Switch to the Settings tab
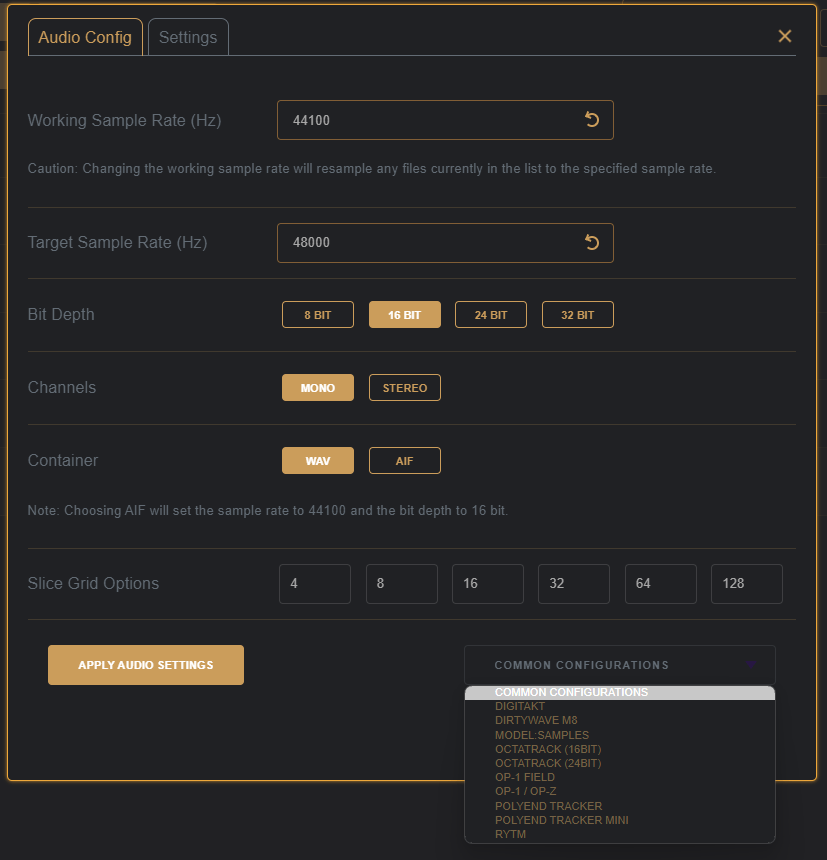Screen dimensions: 827x860 point(188,37)
